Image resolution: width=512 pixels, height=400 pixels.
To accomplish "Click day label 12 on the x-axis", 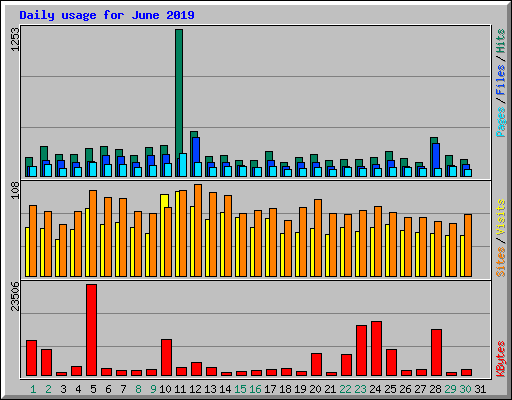I will point(195,389).
